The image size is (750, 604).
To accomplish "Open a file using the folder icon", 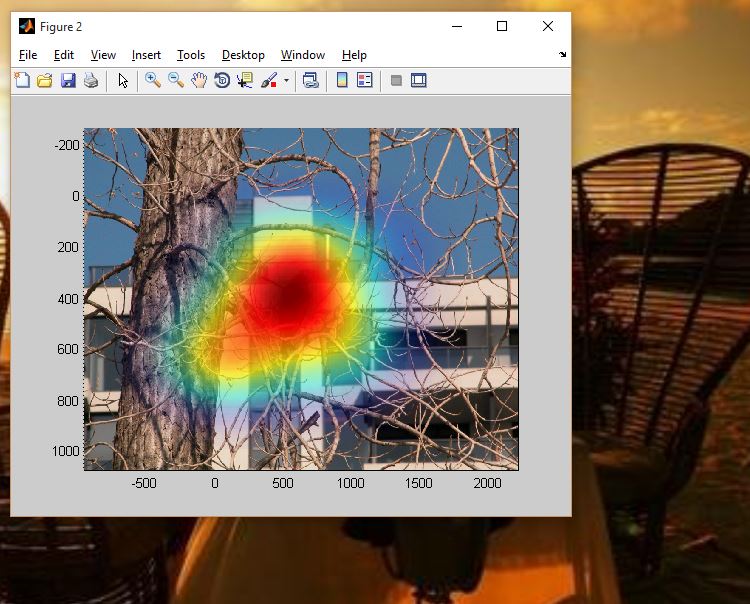I will point(44,80).
